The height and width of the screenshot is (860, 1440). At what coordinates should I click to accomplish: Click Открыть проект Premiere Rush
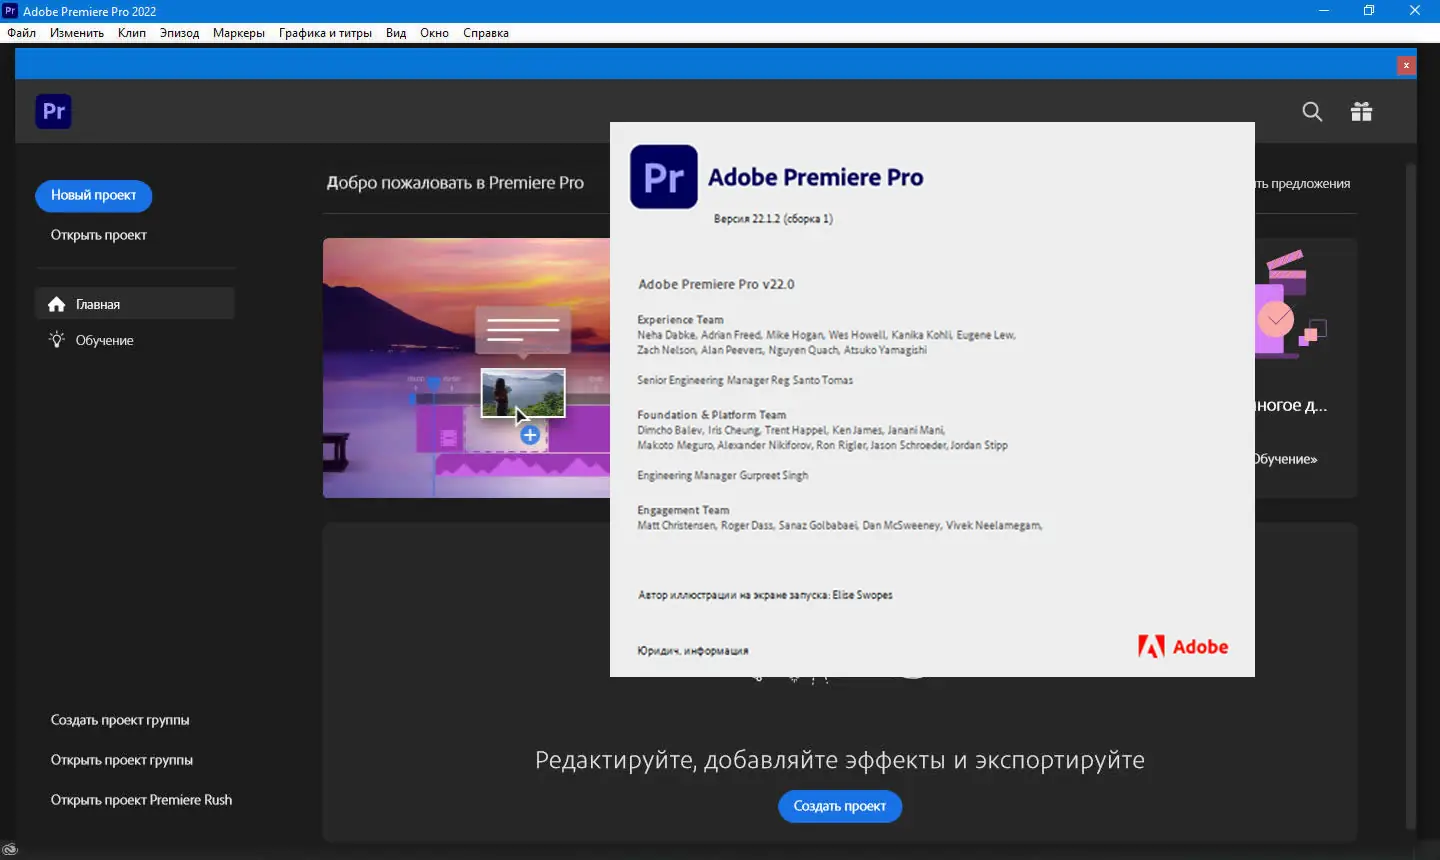[142, 800]
